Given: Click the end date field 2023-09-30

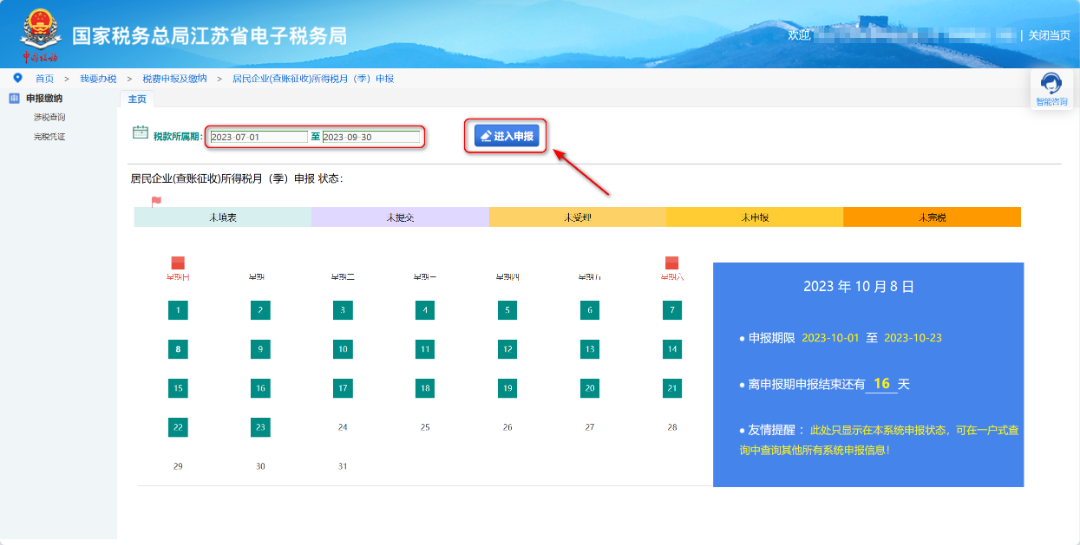Looking at the screenshot, I should 371,137.
